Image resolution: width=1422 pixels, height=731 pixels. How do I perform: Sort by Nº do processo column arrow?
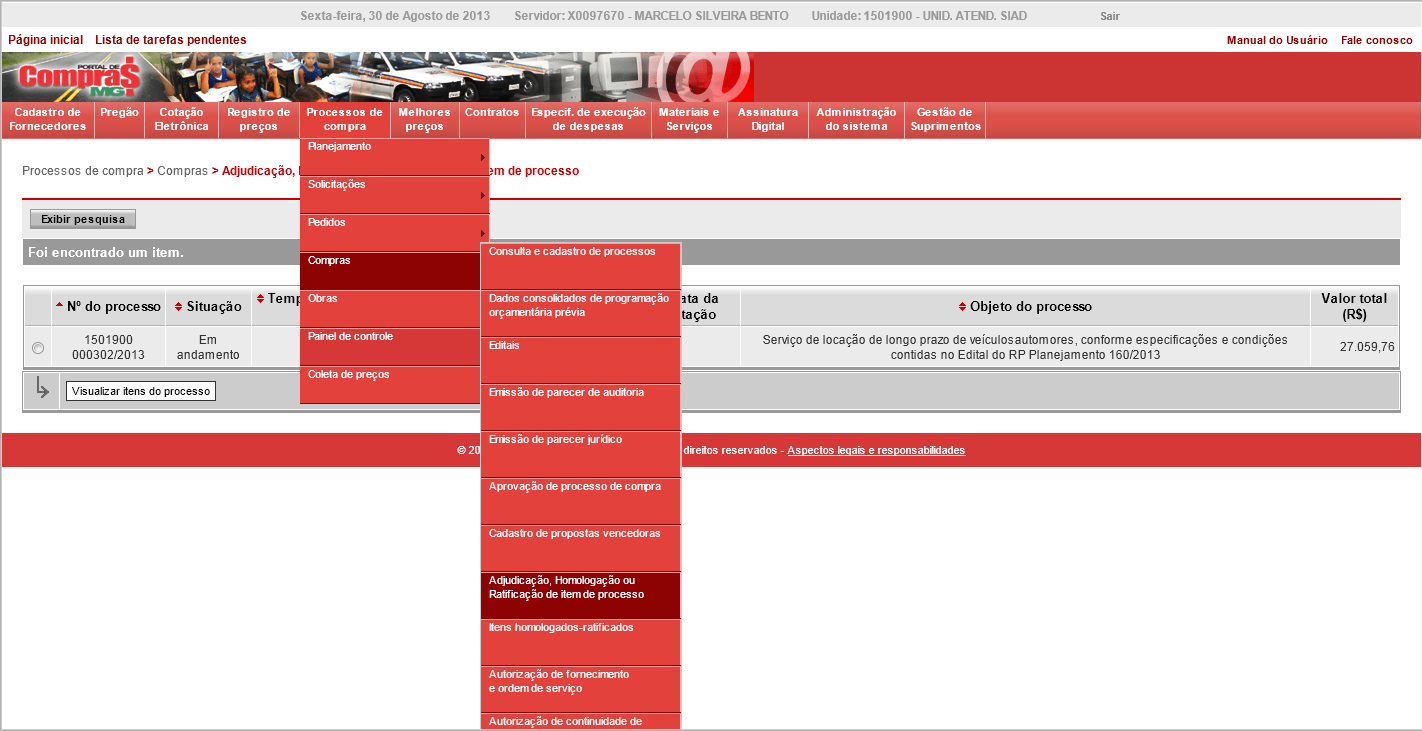point(59,306)
